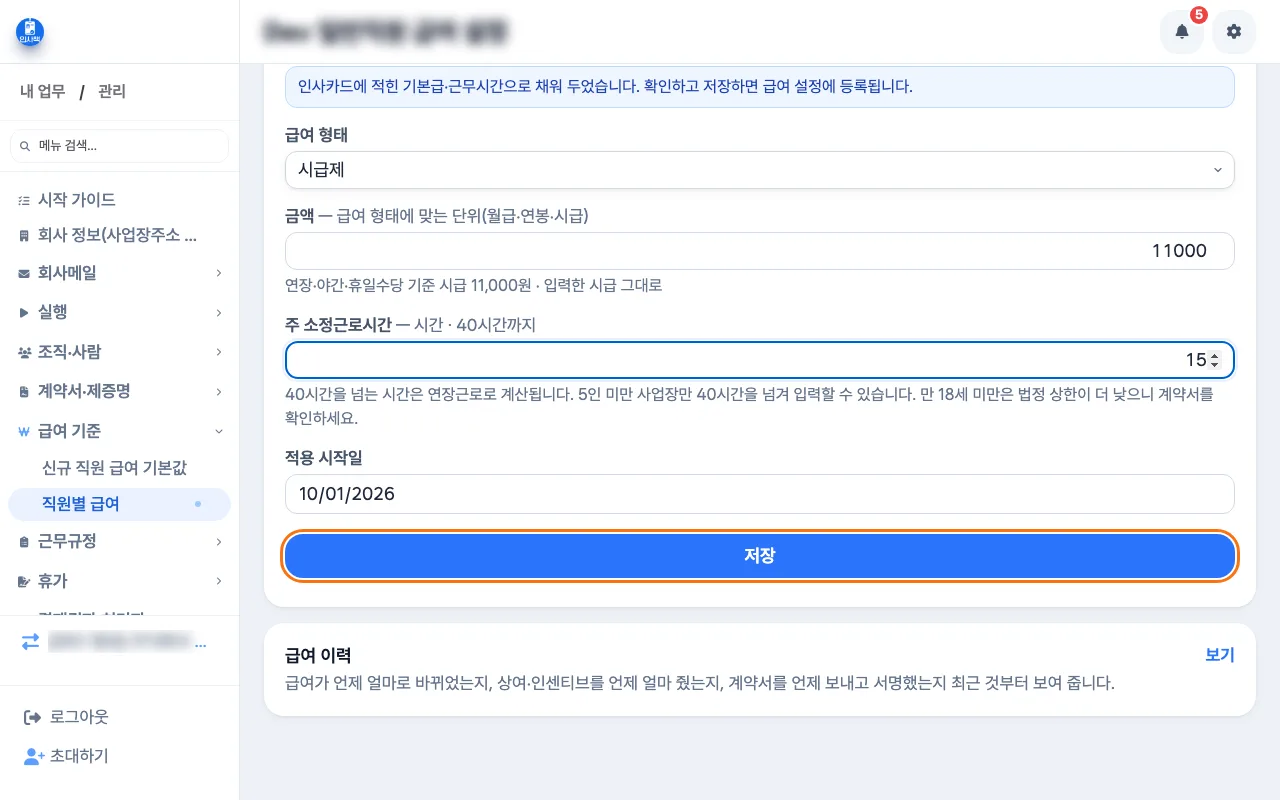This screenshot has height=800, width=1280.
Task: Click the 급여 이력 heading
Action: [x=318, y=656]
